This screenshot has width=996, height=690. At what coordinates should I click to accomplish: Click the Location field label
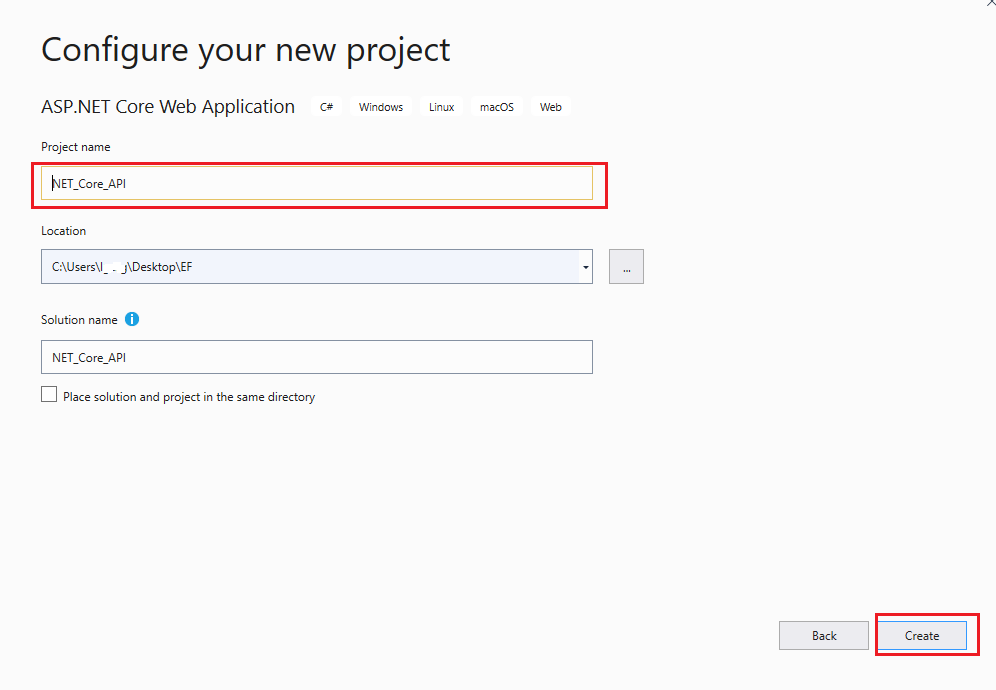pos(64,231)
